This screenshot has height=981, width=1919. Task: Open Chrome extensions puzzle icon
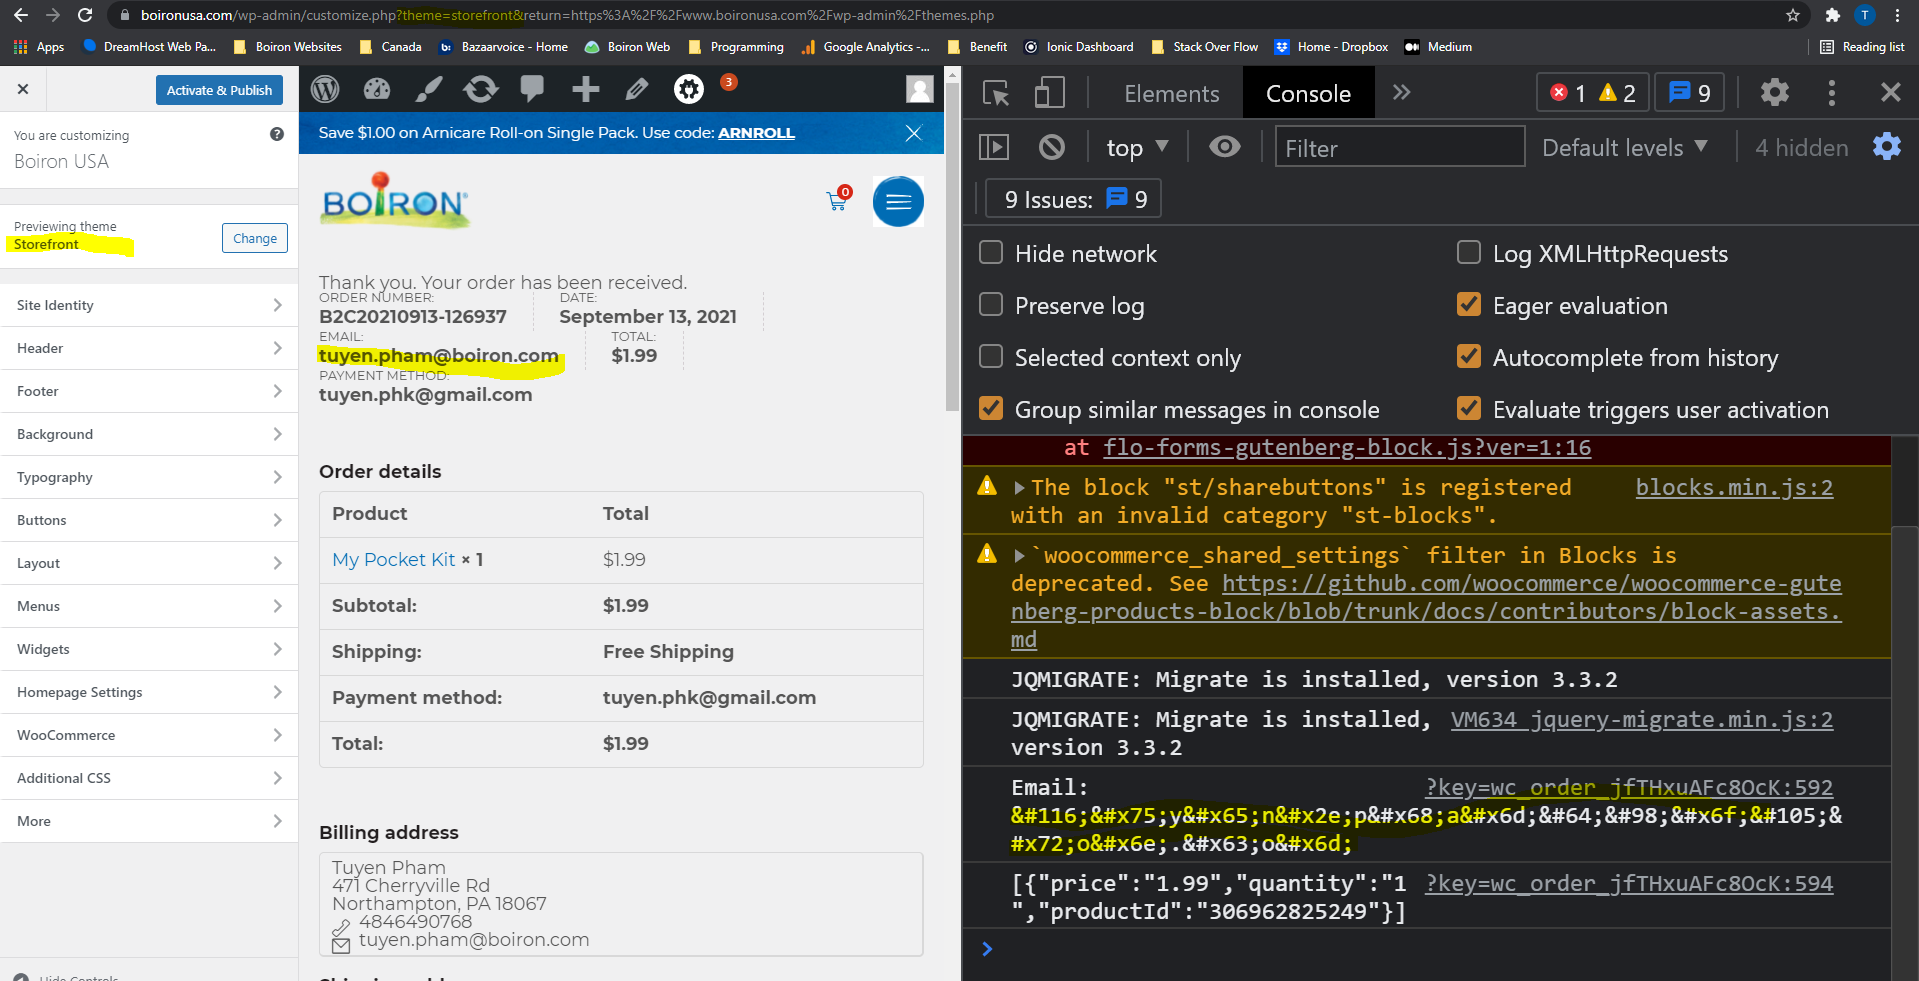click(x=1832, y=15)
